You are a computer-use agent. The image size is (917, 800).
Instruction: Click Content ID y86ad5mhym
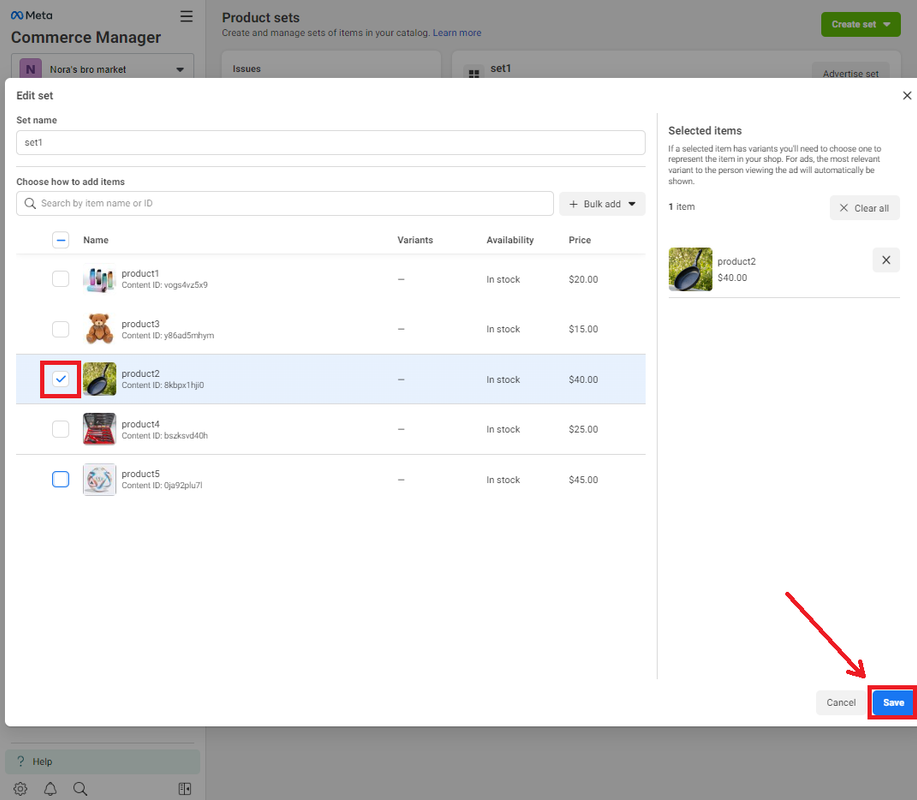coord(168,335)
